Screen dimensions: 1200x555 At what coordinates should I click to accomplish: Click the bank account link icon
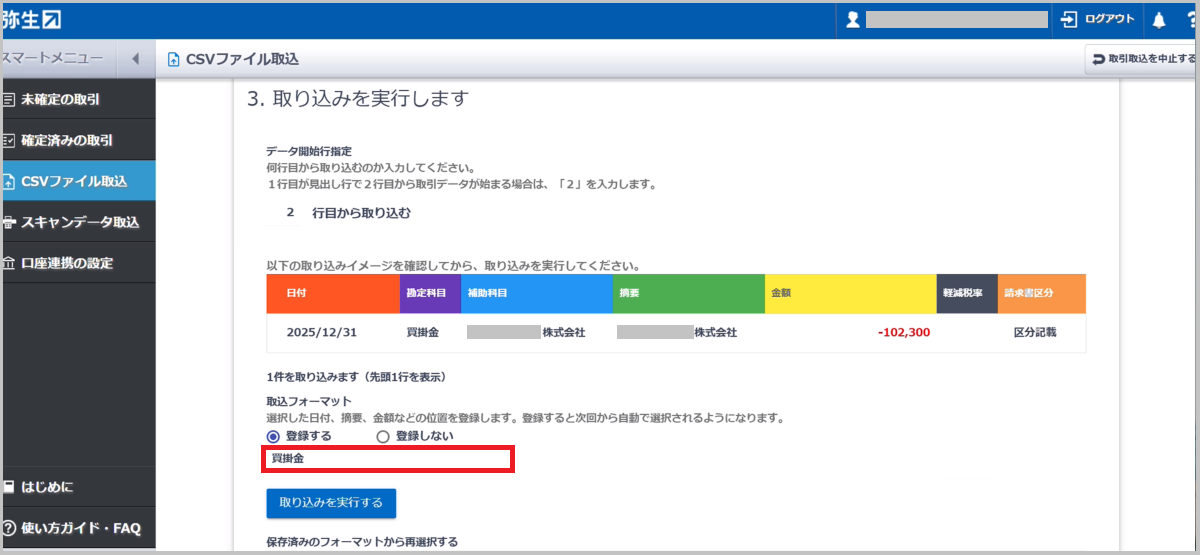point(9,263)
